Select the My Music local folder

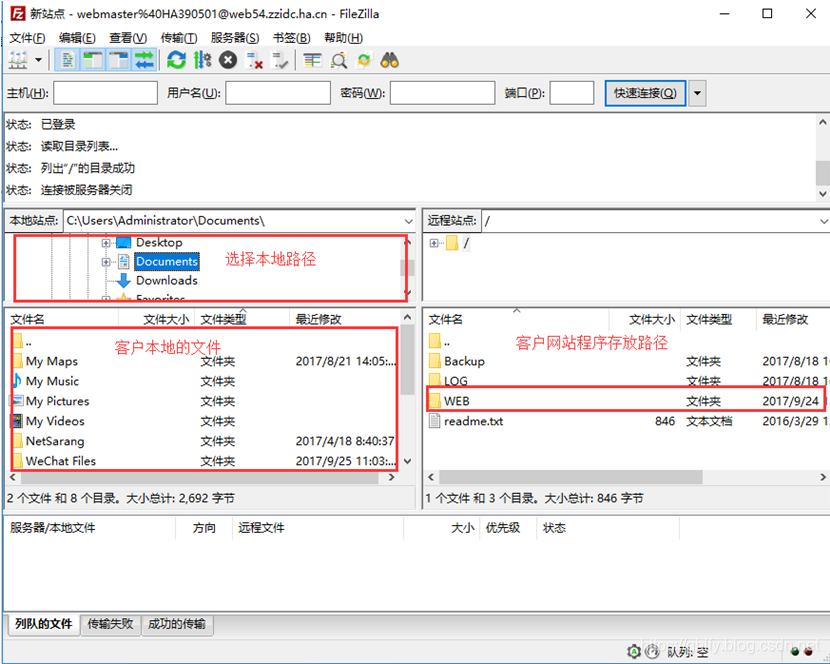tap(52, 381)
